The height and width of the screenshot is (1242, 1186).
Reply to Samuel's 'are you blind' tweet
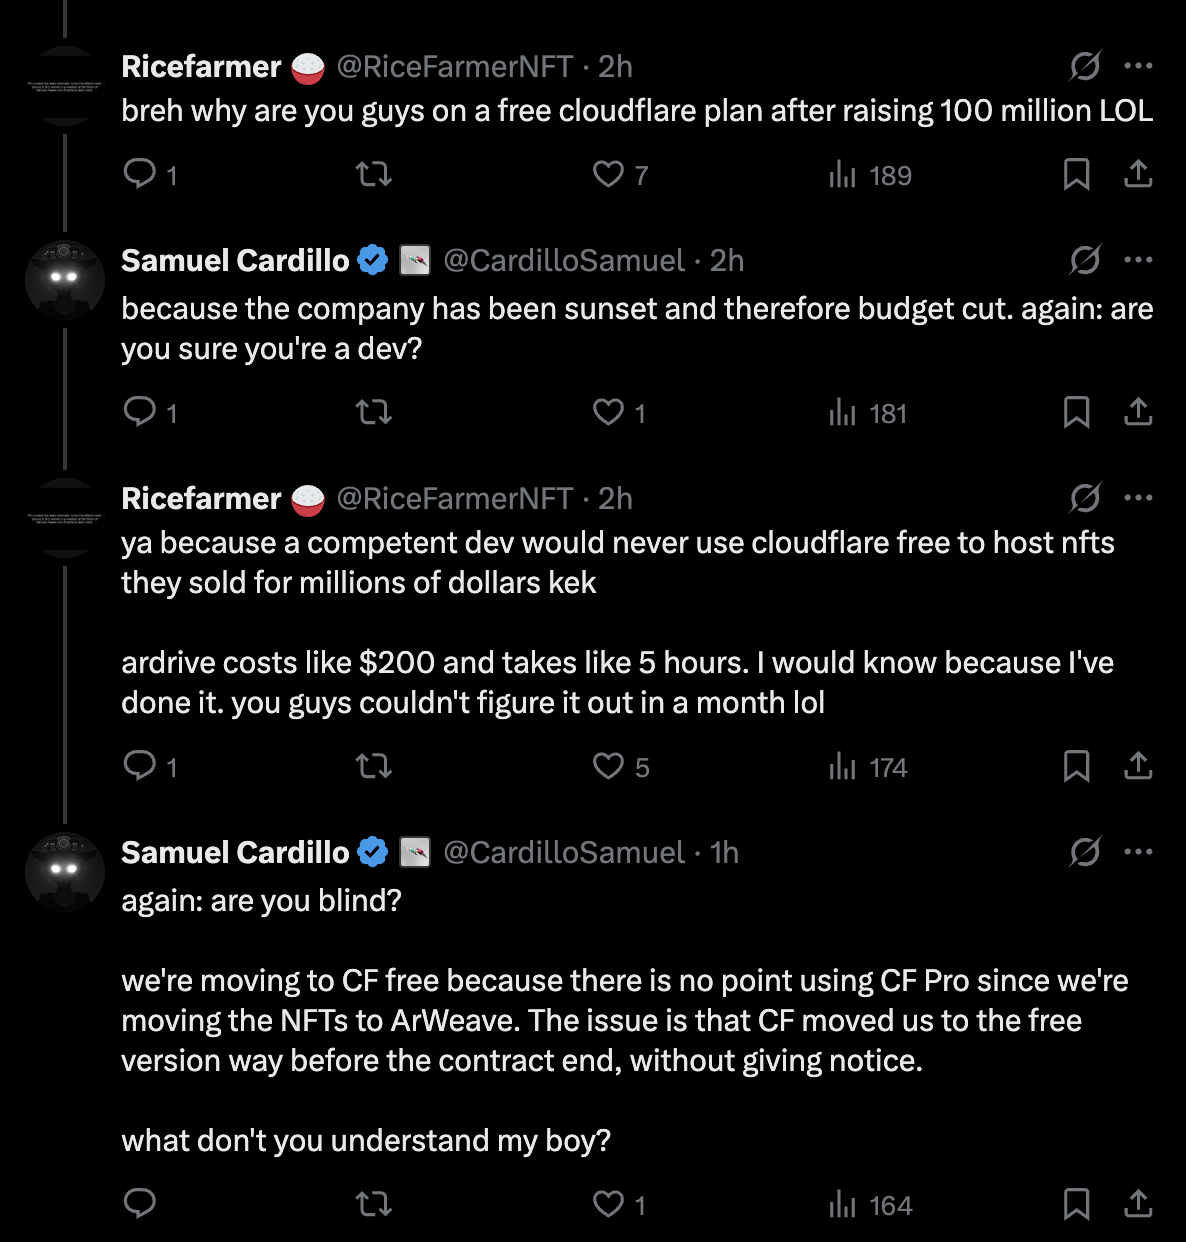[140, 1203]
